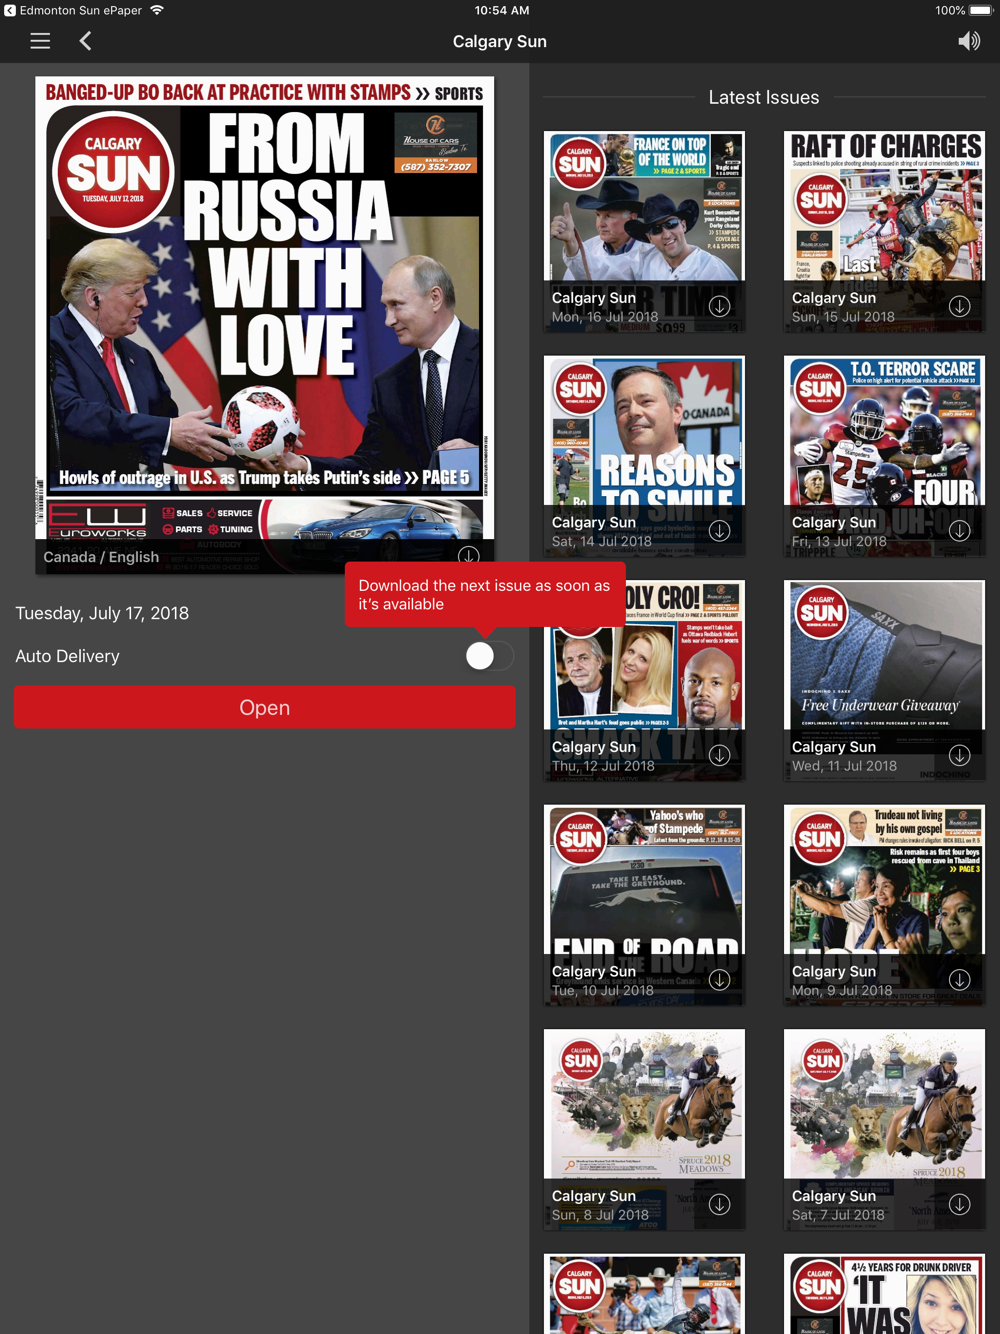Tap the speaker audio icon
1000x1334 pixels.
[x=969, y=41]
